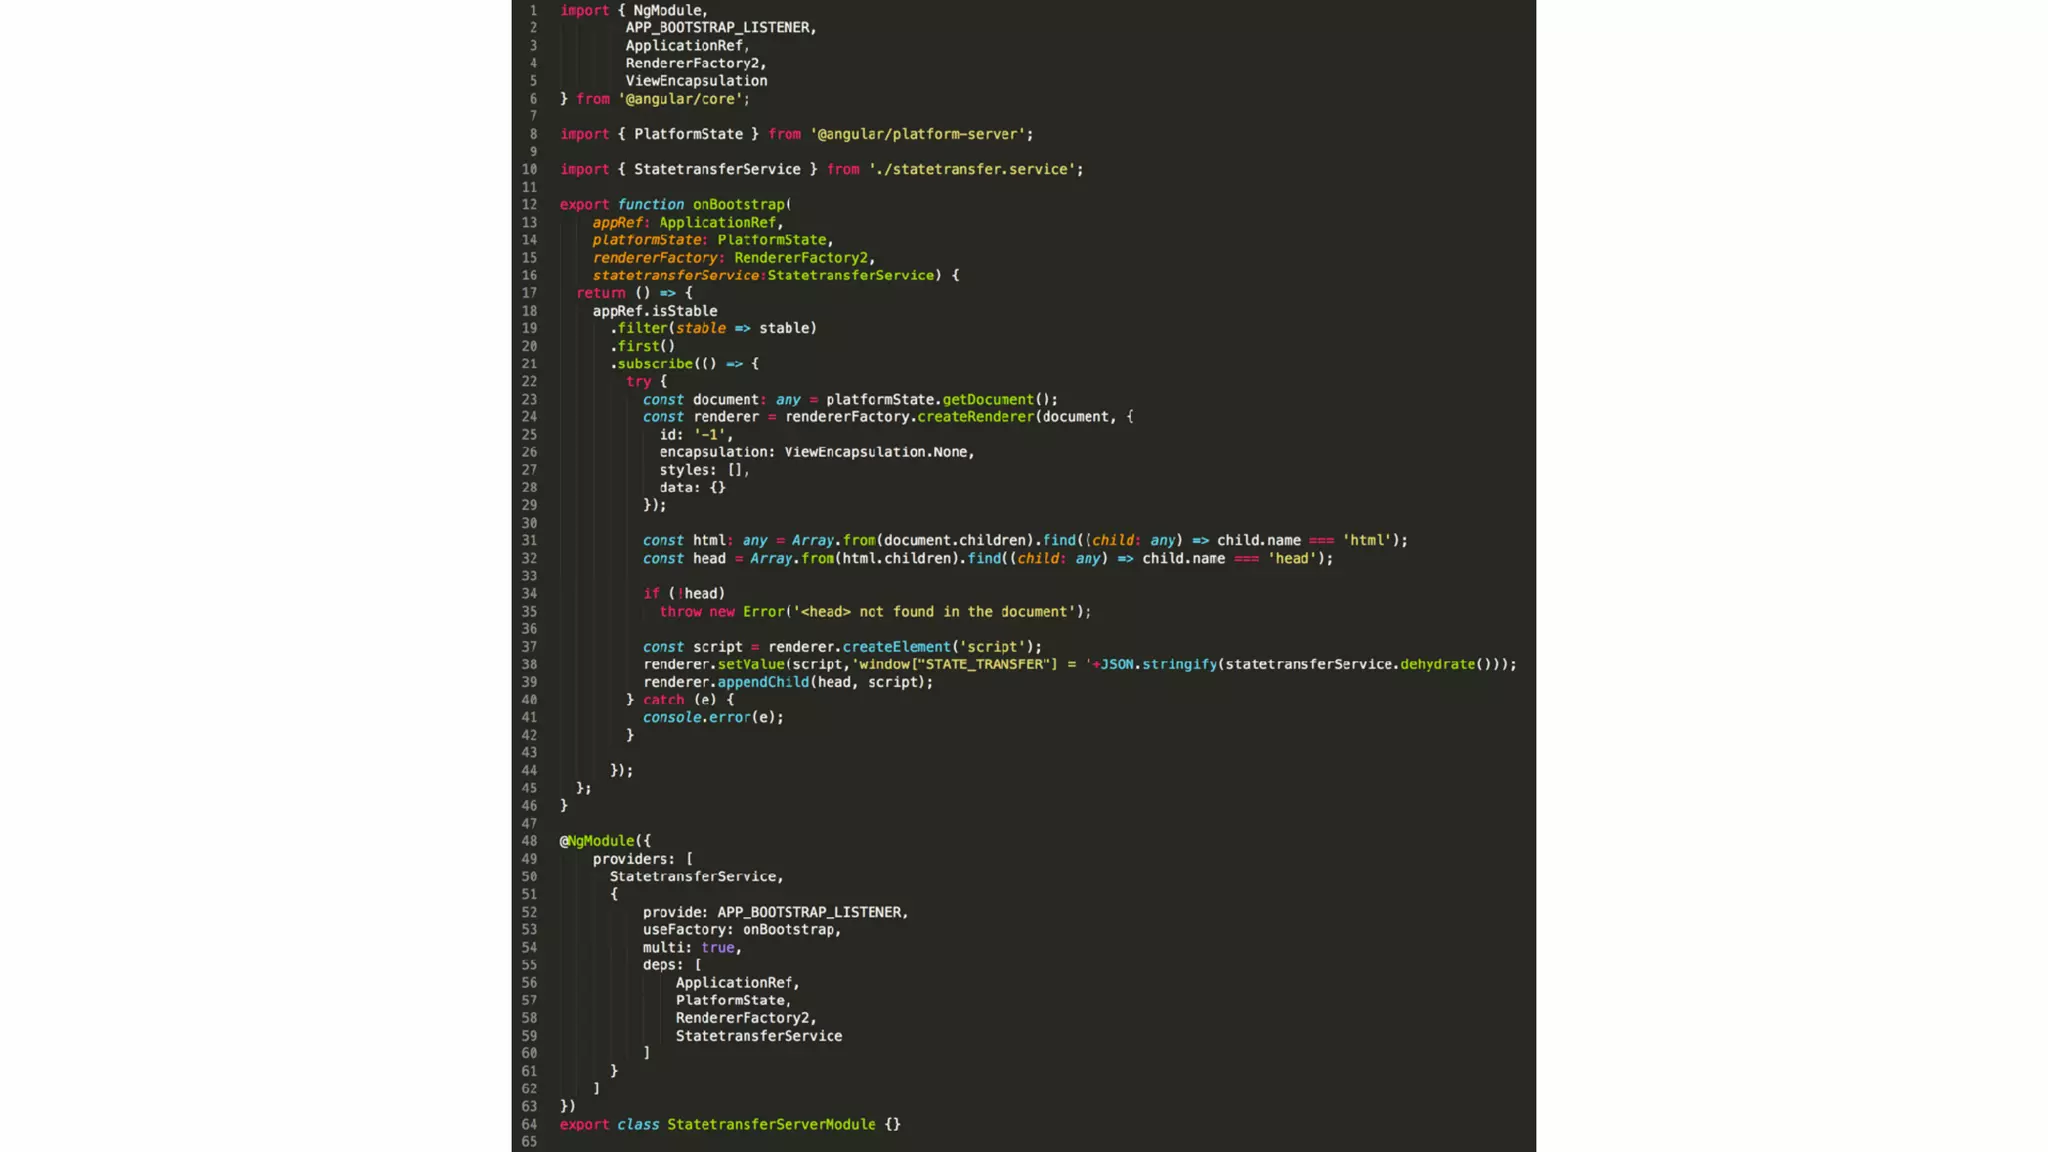The height and width of the screenshot is (1152, 2048).
Task: Click line number 64 in the gutter
Action: click(529, 1124)
